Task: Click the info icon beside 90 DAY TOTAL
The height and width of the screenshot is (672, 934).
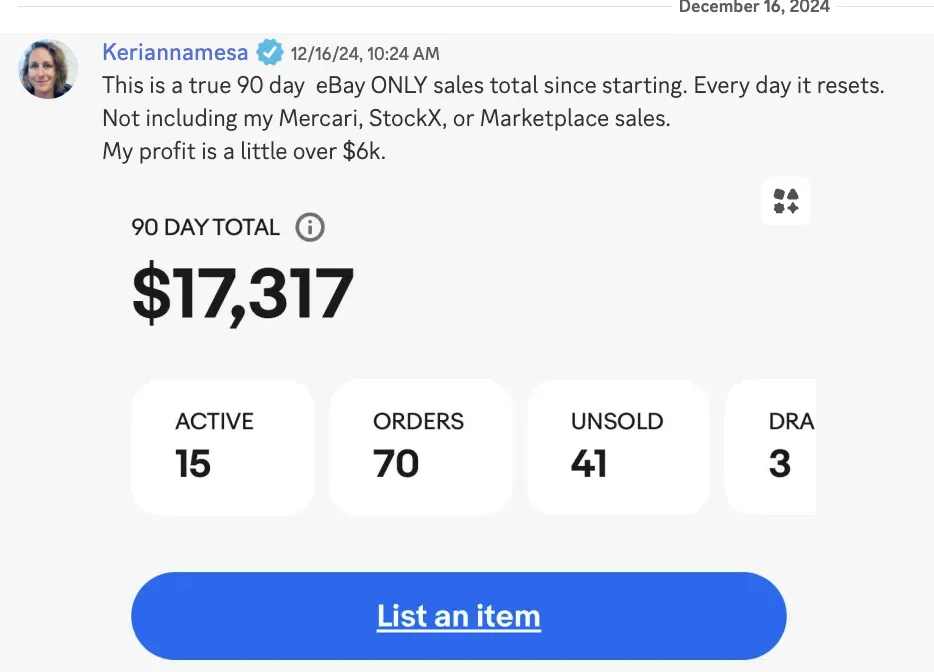Action: click(310, 228)
